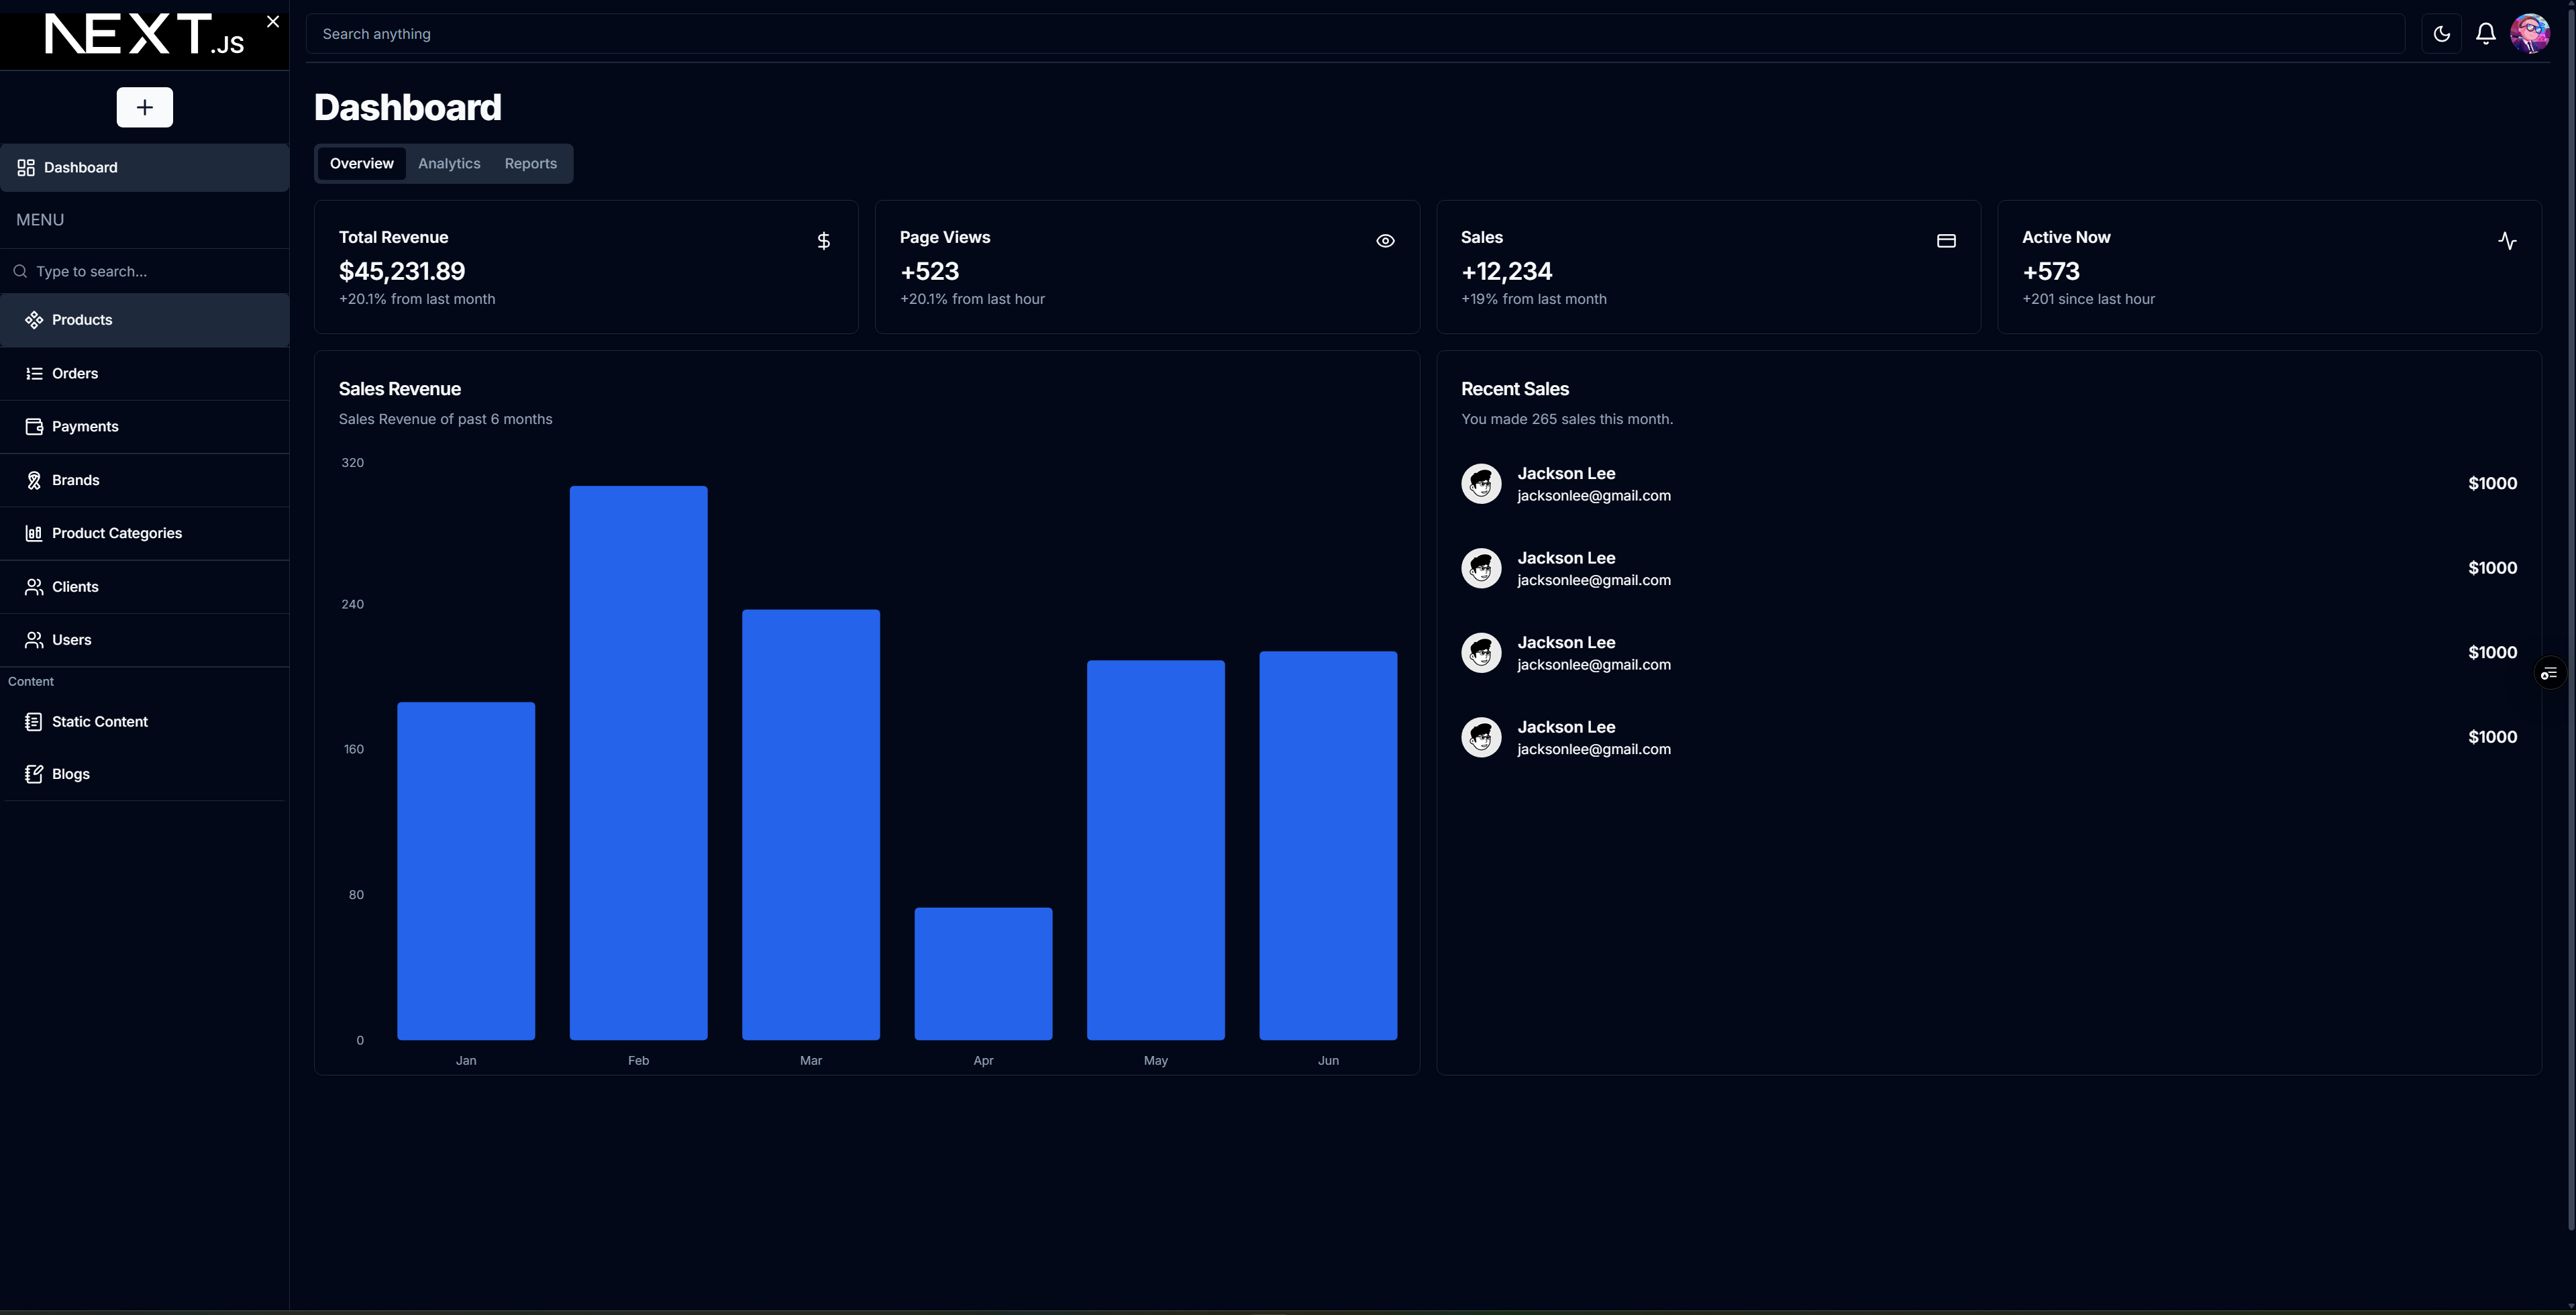
Task: Select the Product Categories icon
Action: click(34, 533)
